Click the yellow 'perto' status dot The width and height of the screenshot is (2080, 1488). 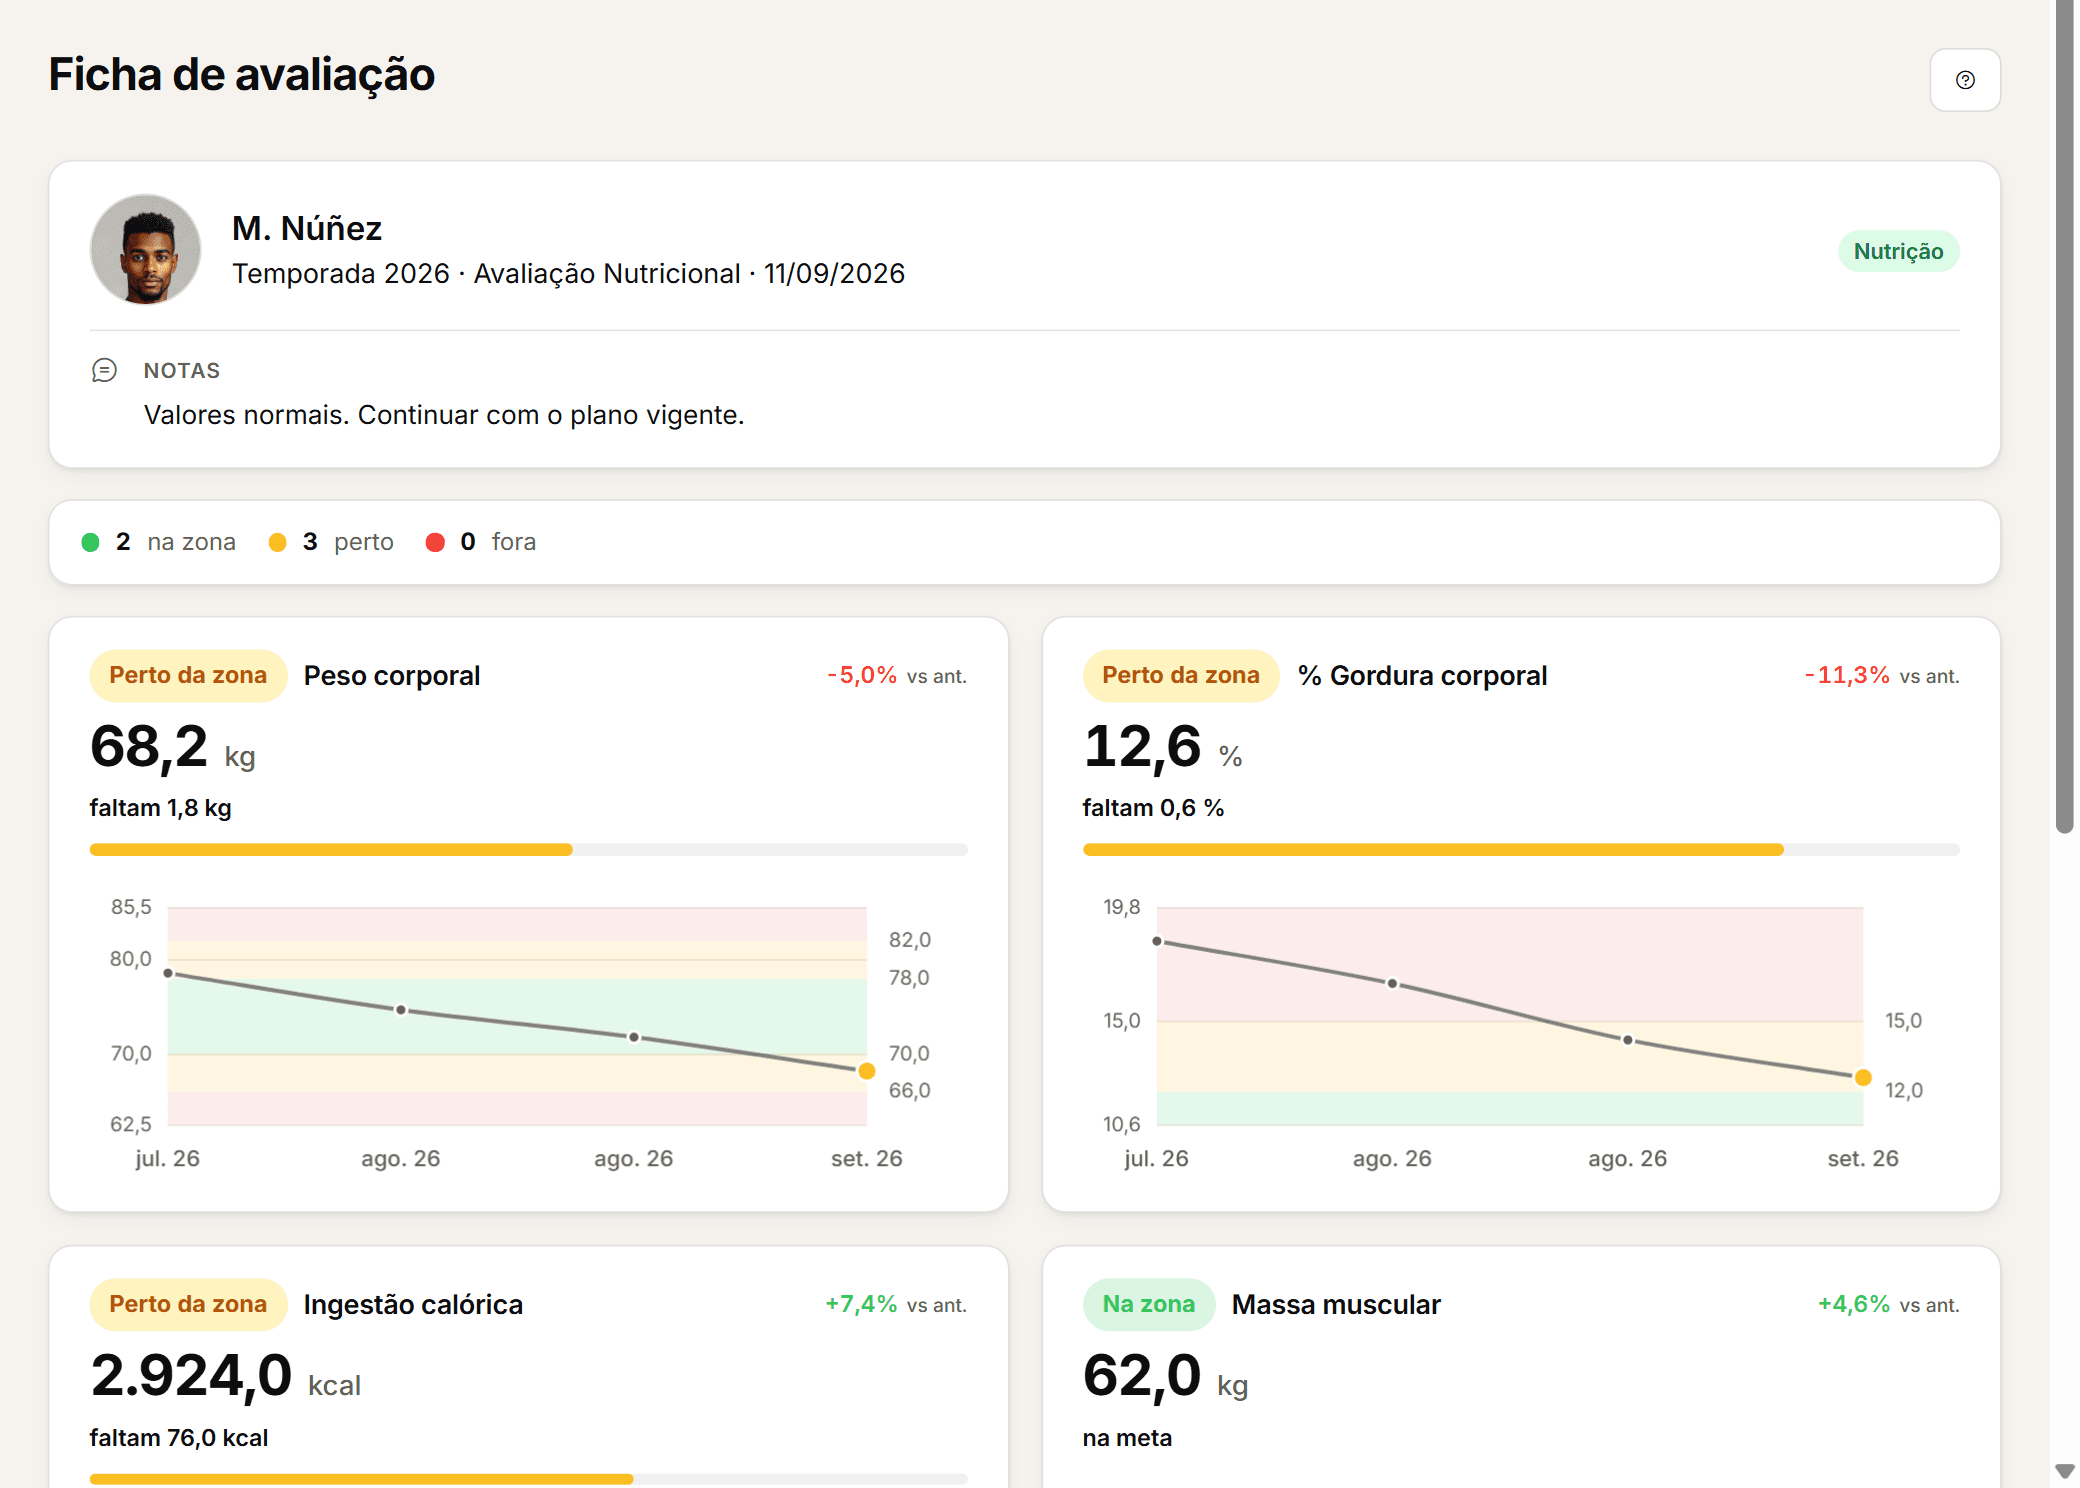(278, 542)
